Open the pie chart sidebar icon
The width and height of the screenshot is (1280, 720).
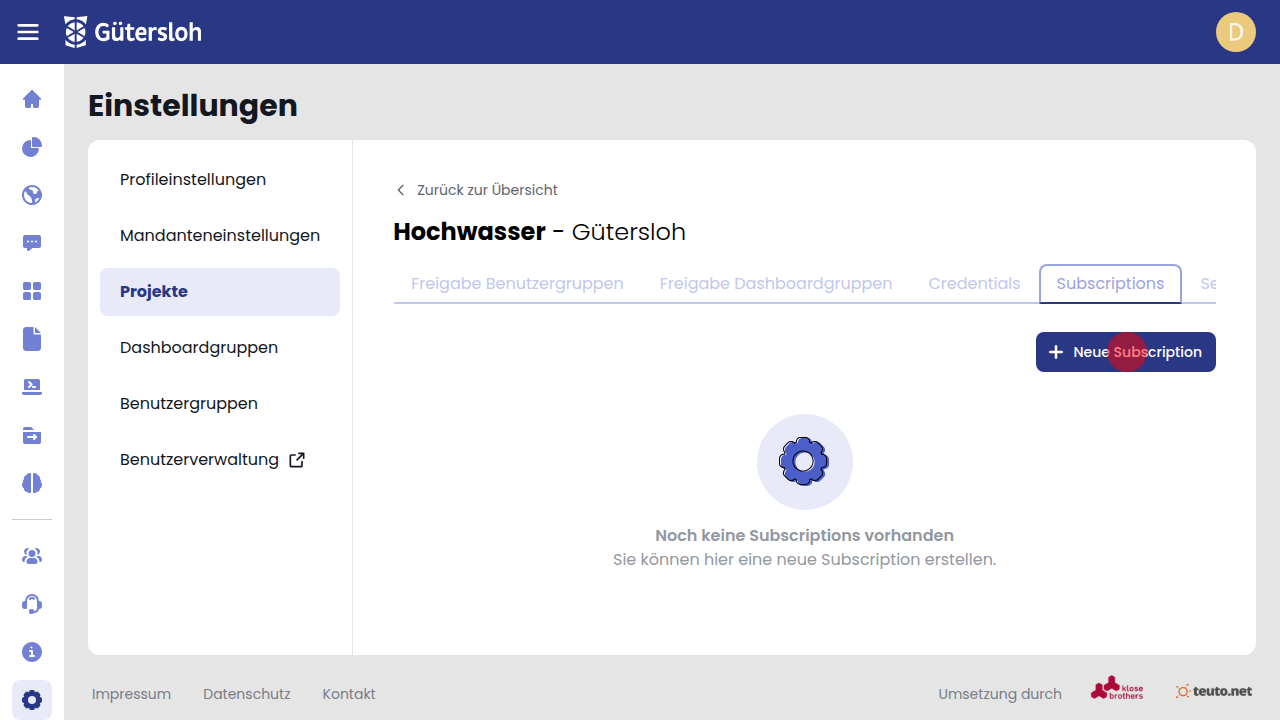point(32,147)
